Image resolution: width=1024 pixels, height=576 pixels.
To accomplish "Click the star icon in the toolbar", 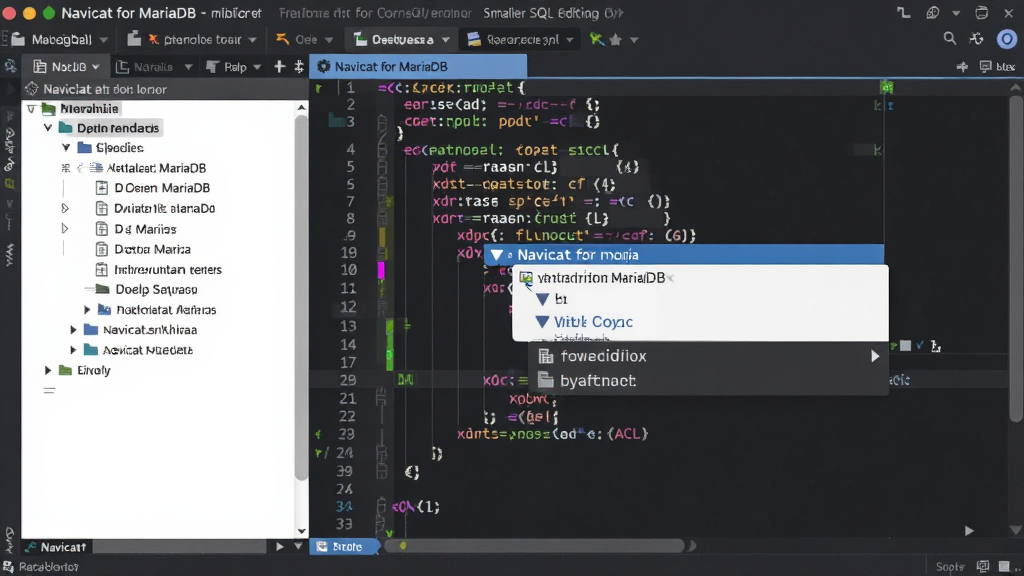I will pos(615,40).
